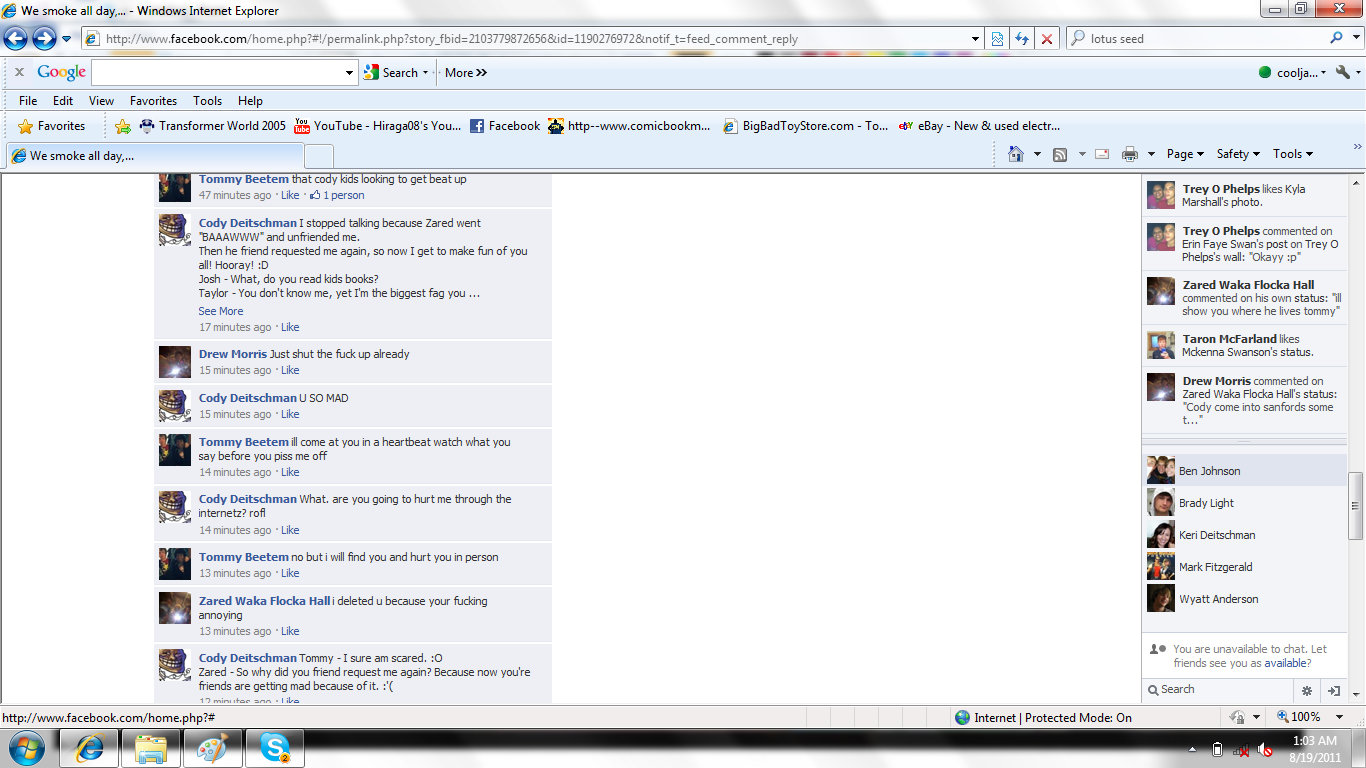Expand the Google Toolbar More options

click(466, 72)
